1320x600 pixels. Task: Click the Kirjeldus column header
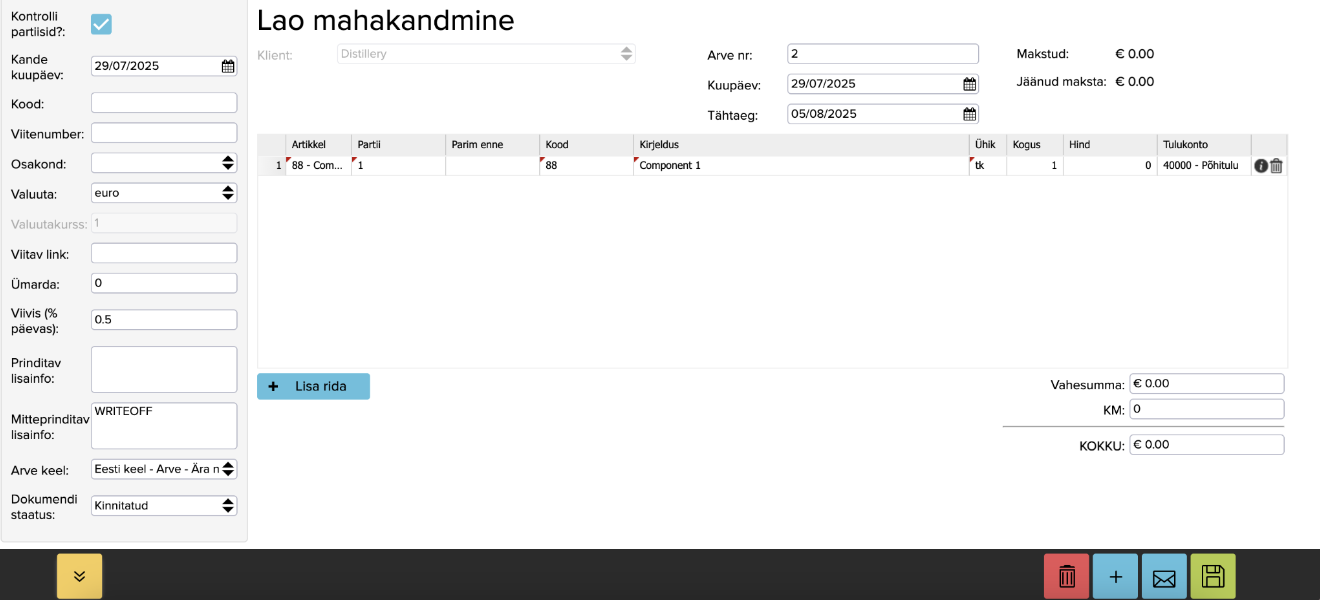(659, 145)
